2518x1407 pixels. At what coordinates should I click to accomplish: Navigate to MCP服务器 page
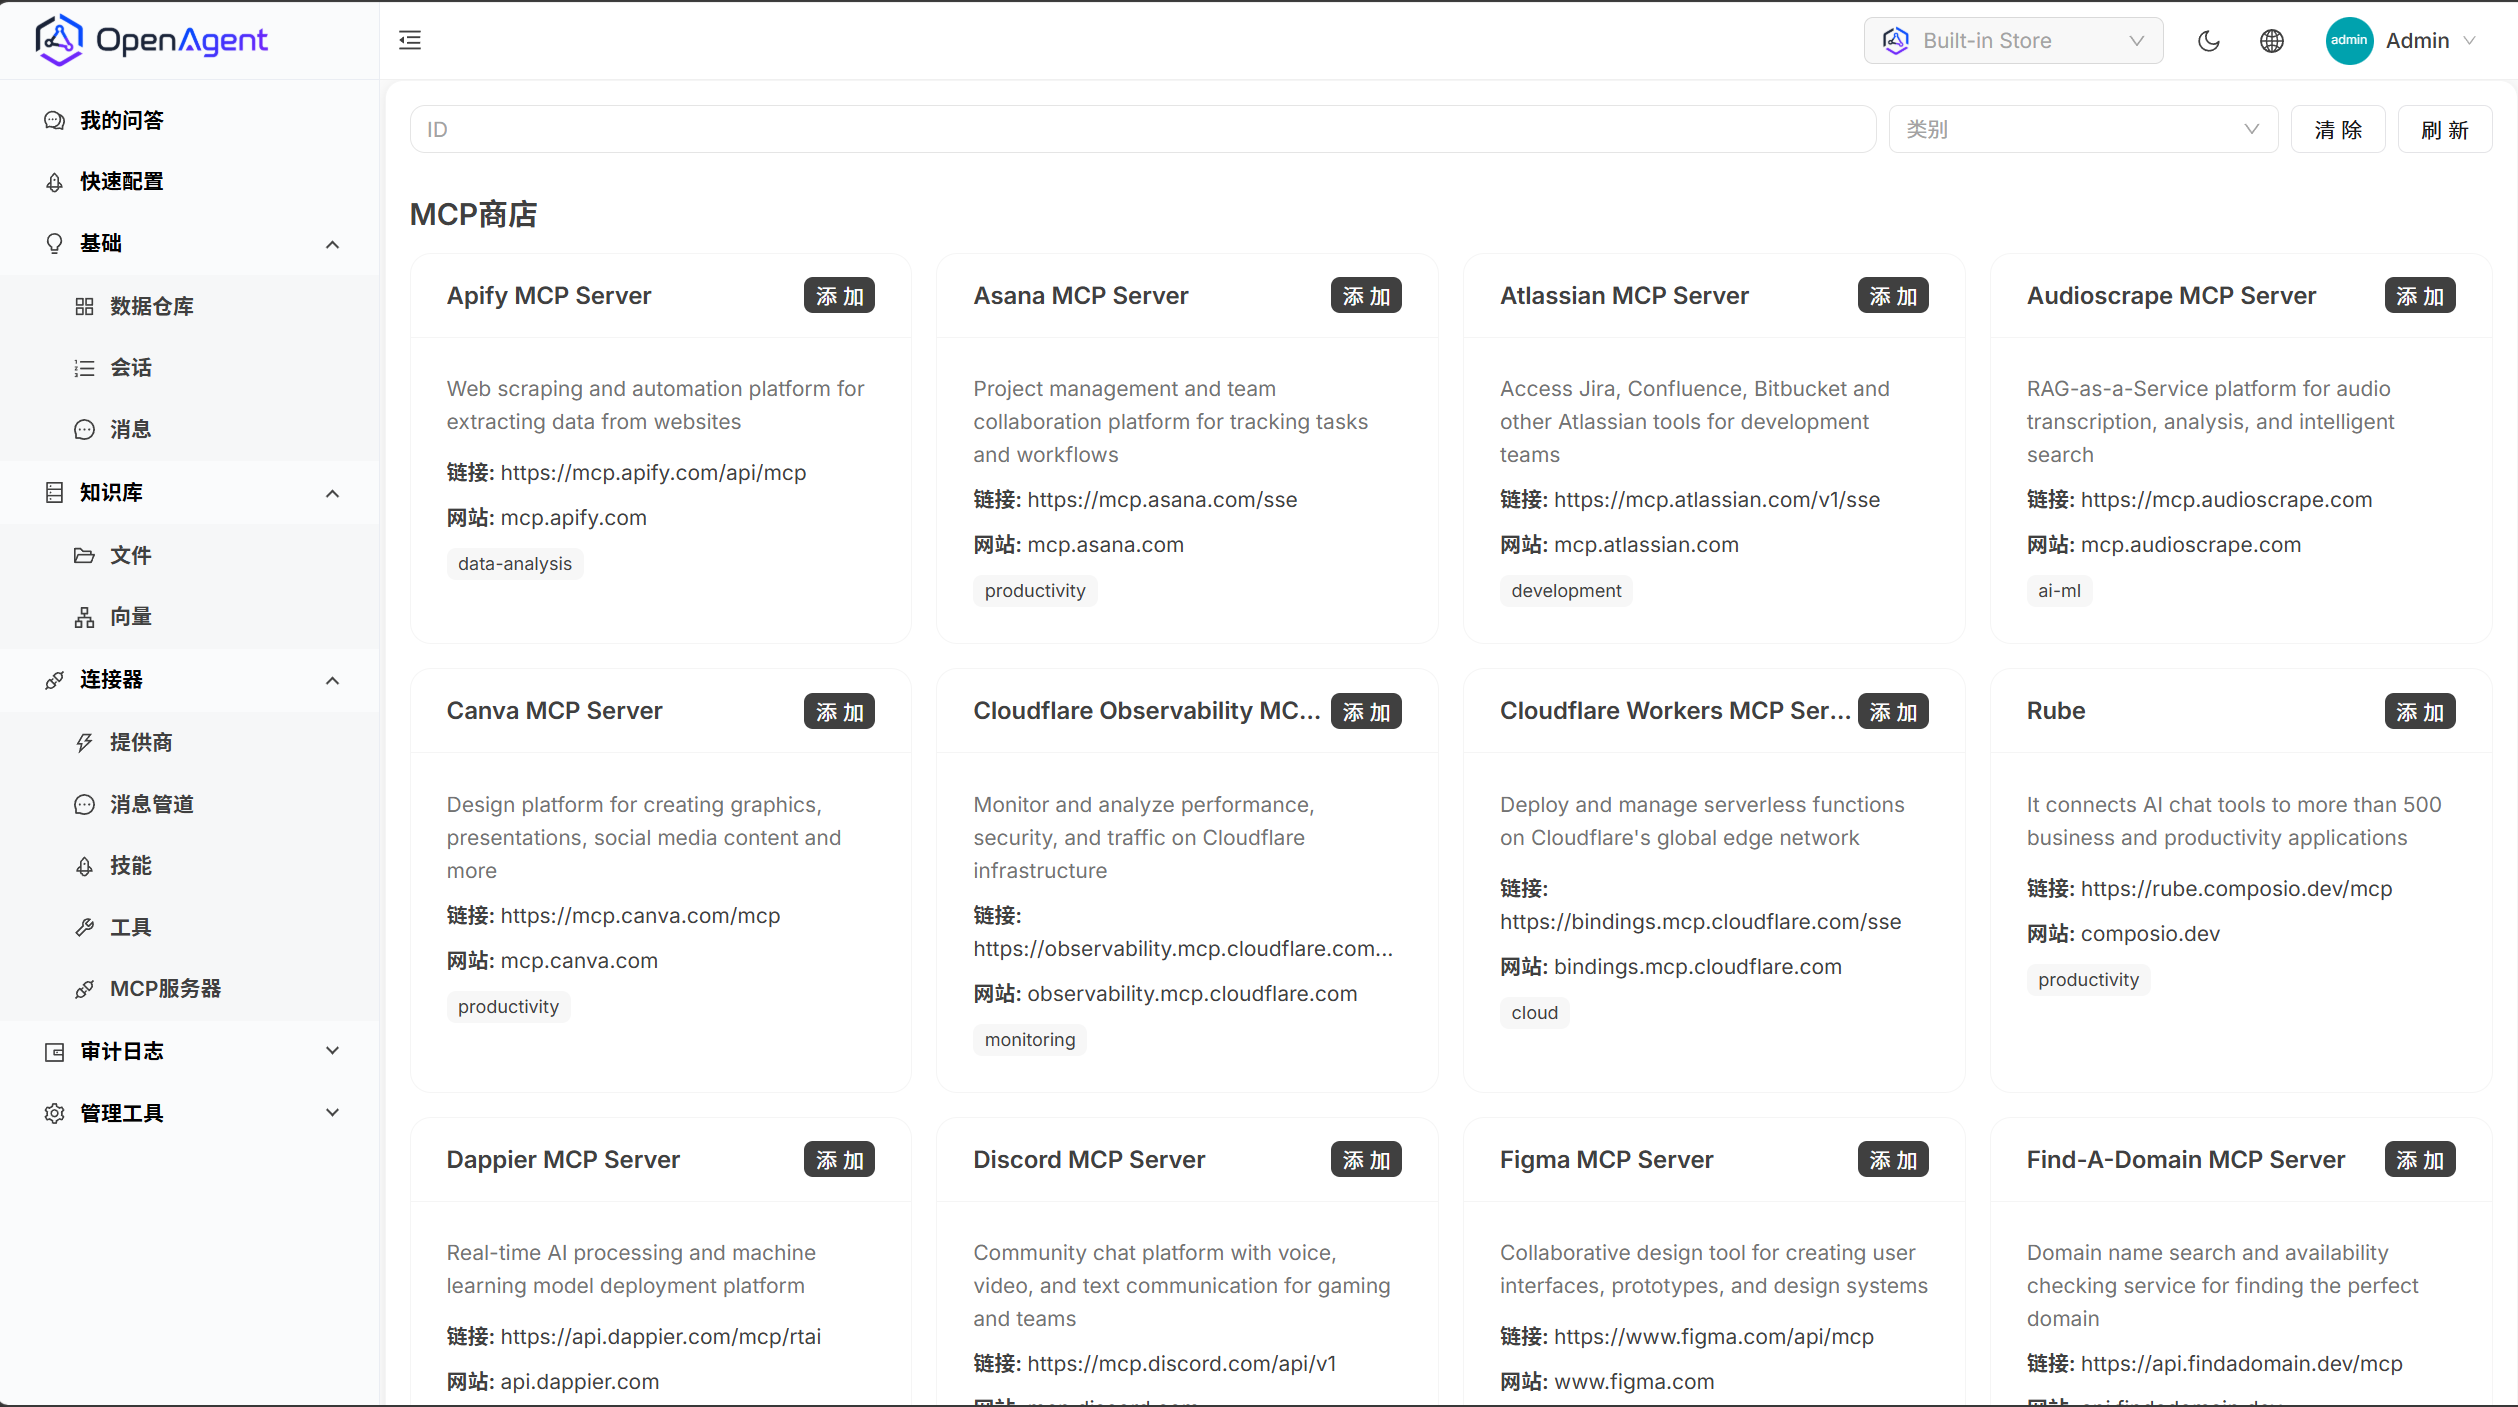[190, 989]
